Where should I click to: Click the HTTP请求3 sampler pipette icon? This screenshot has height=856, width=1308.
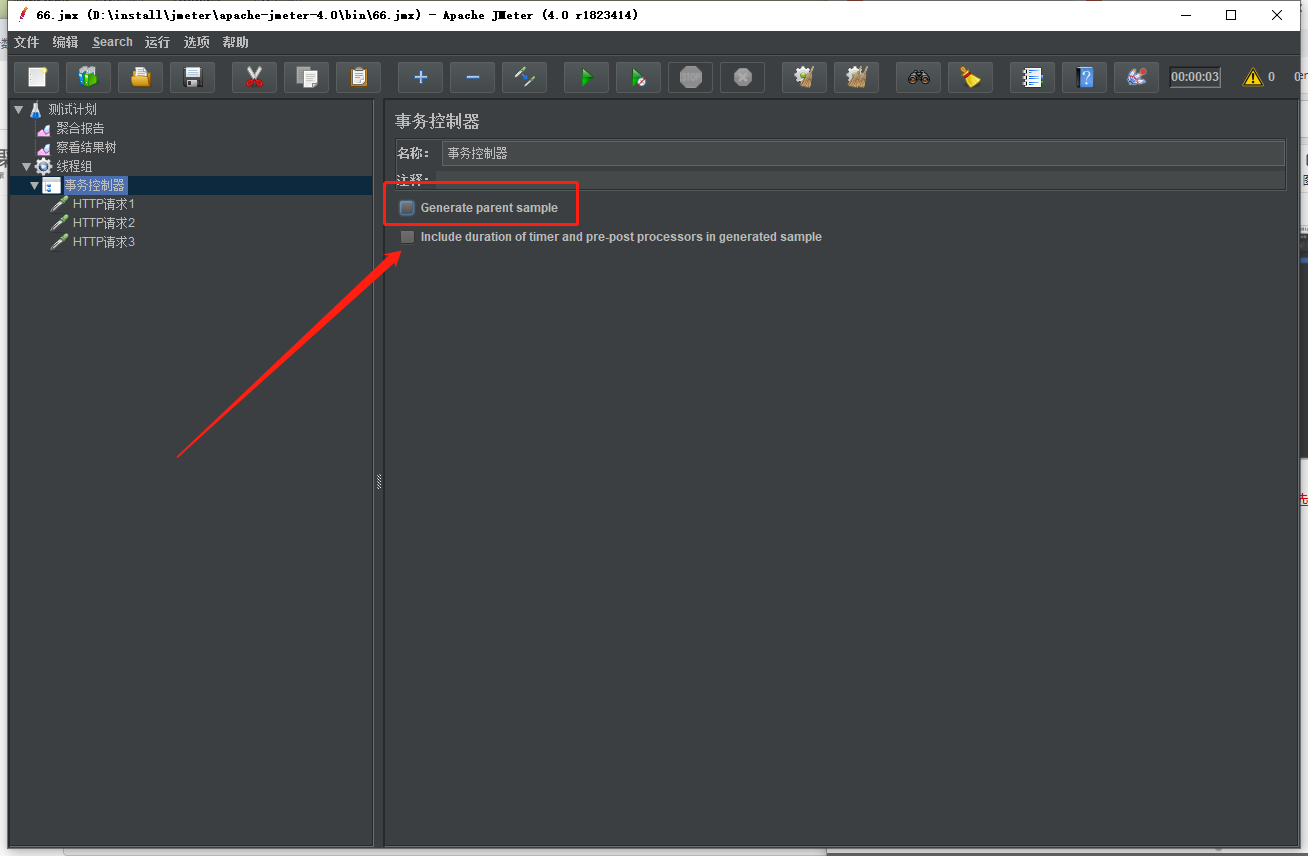pyautogui.click(x=60, y=242)
